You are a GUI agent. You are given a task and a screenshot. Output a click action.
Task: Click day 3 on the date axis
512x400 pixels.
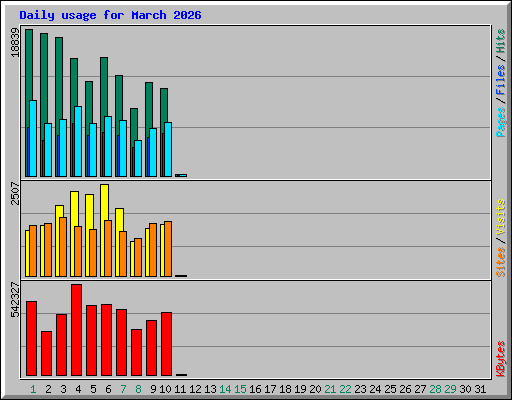63,389
